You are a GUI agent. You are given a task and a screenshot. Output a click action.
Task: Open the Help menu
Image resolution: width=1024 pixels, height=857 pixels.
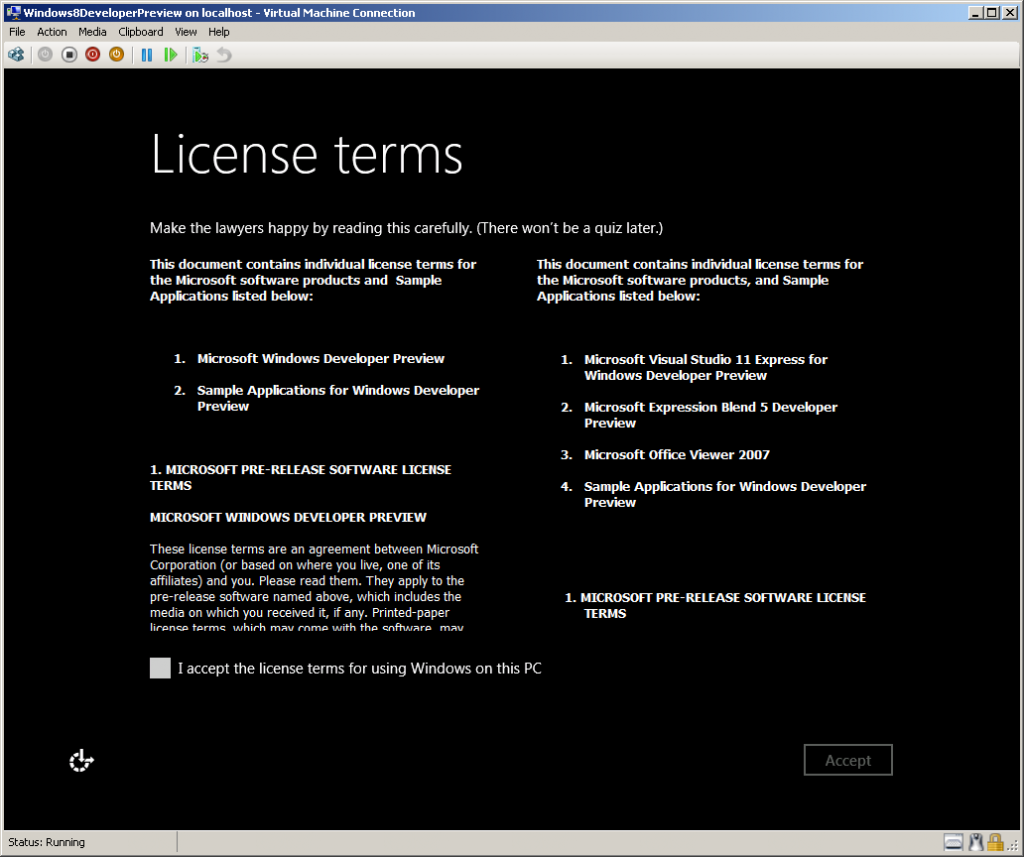coord(219,32)
